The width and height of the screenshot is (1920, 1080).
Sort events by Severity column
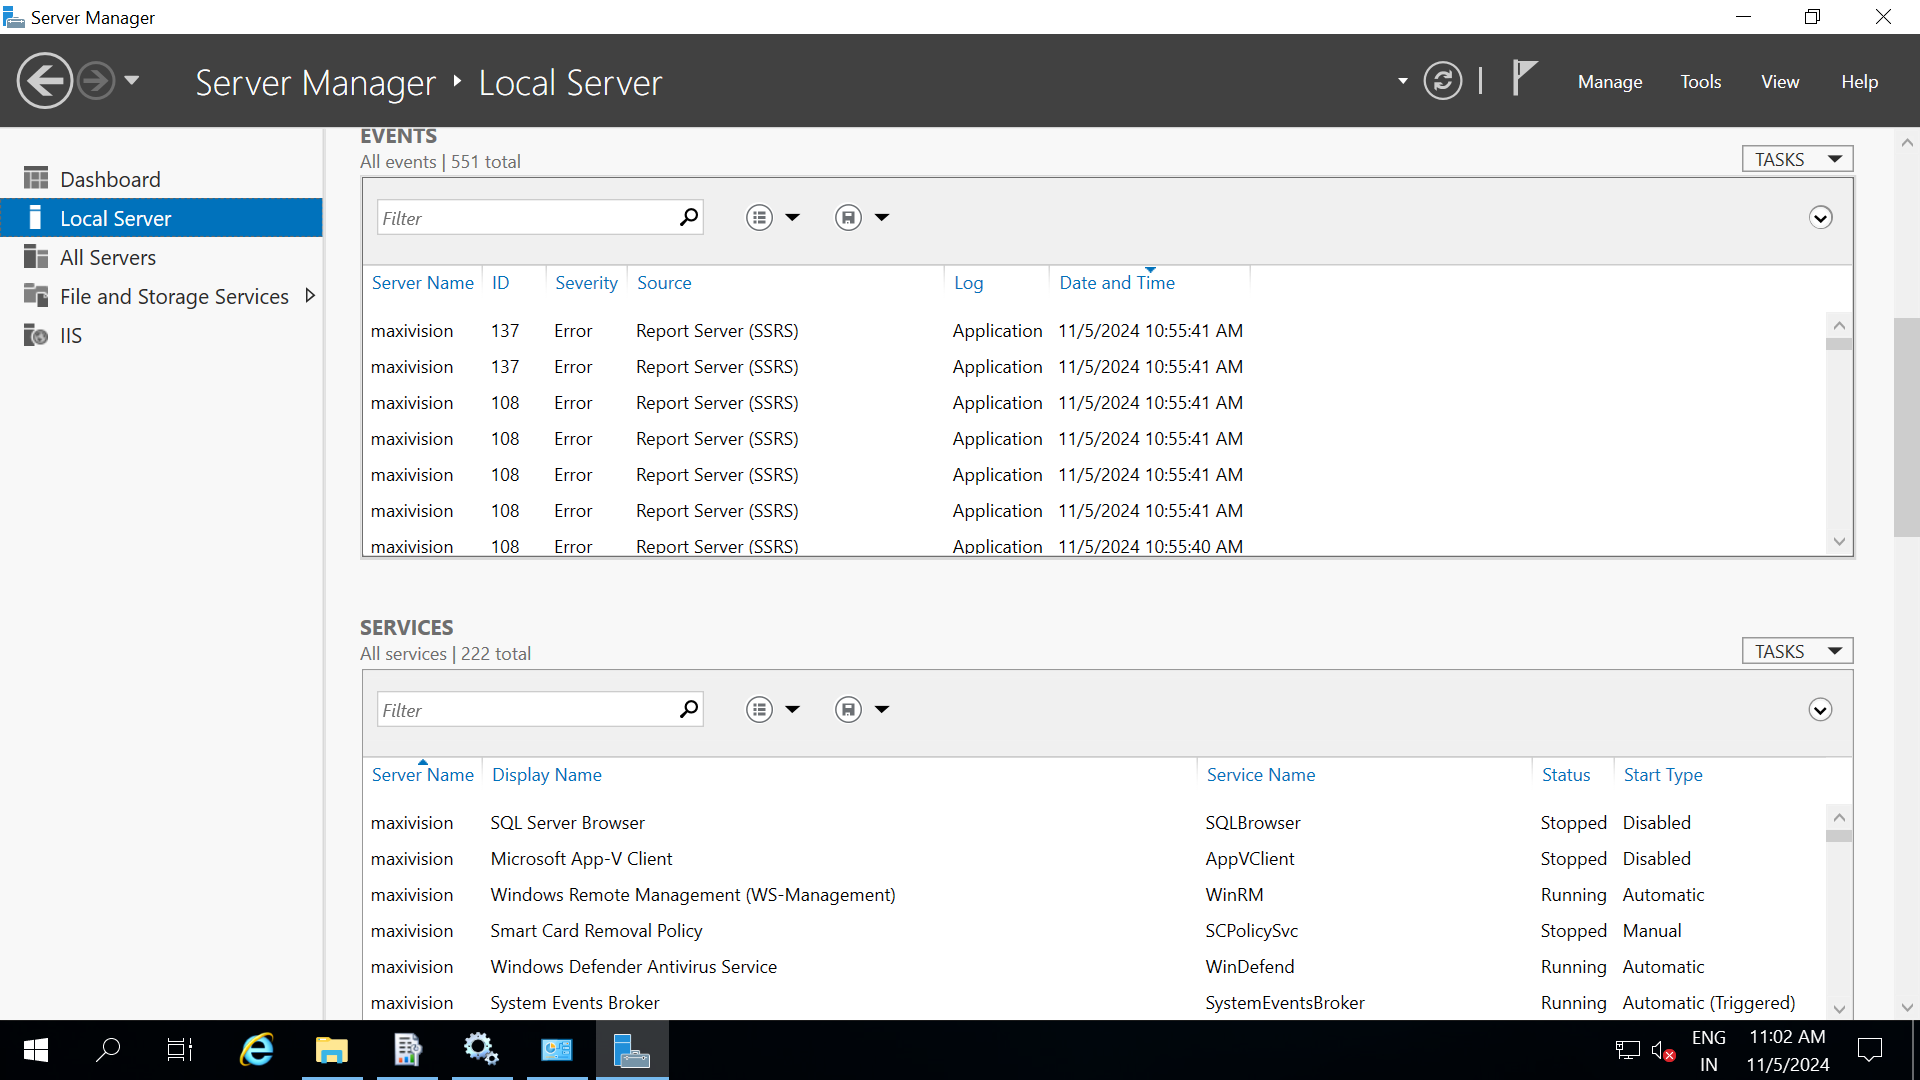click(x=586, y=283)
